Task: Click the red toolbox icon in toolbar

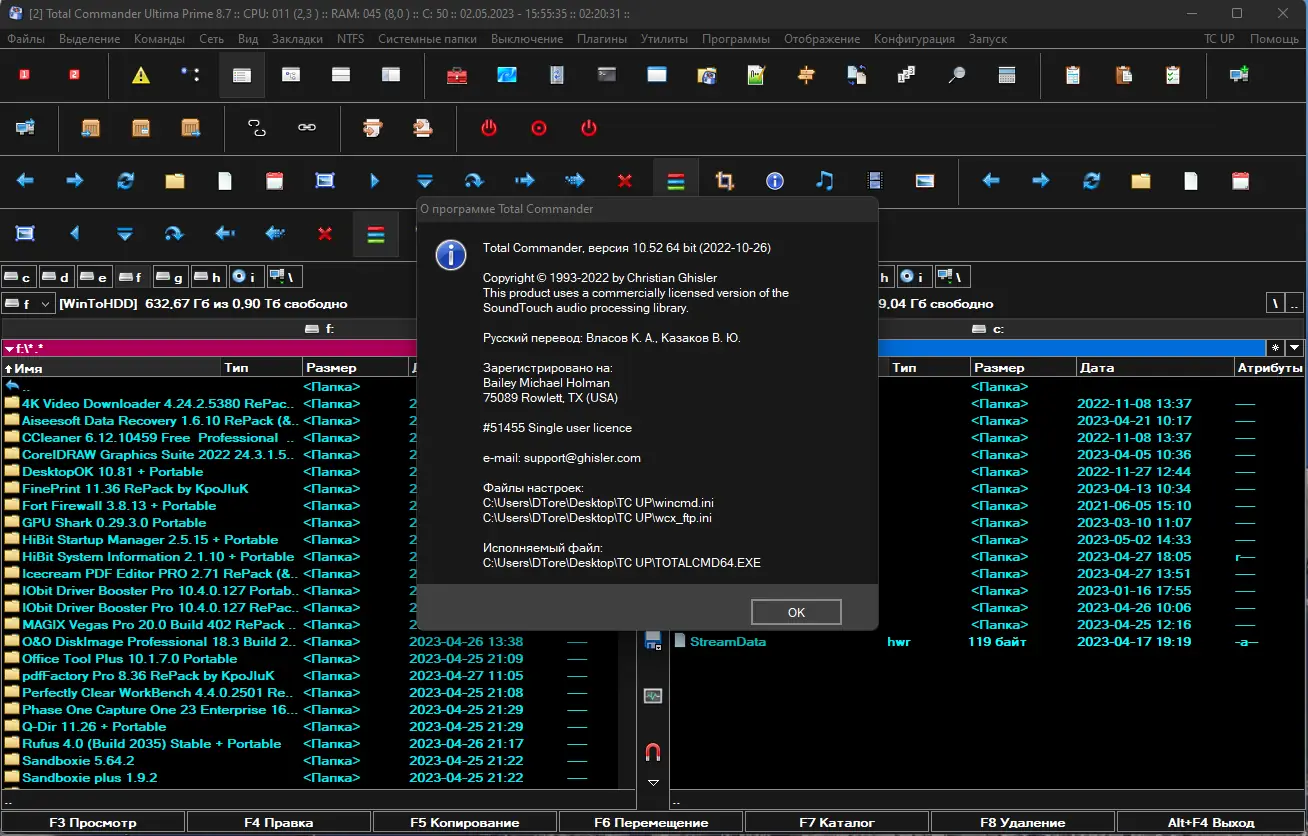Action: click(457, 75)
